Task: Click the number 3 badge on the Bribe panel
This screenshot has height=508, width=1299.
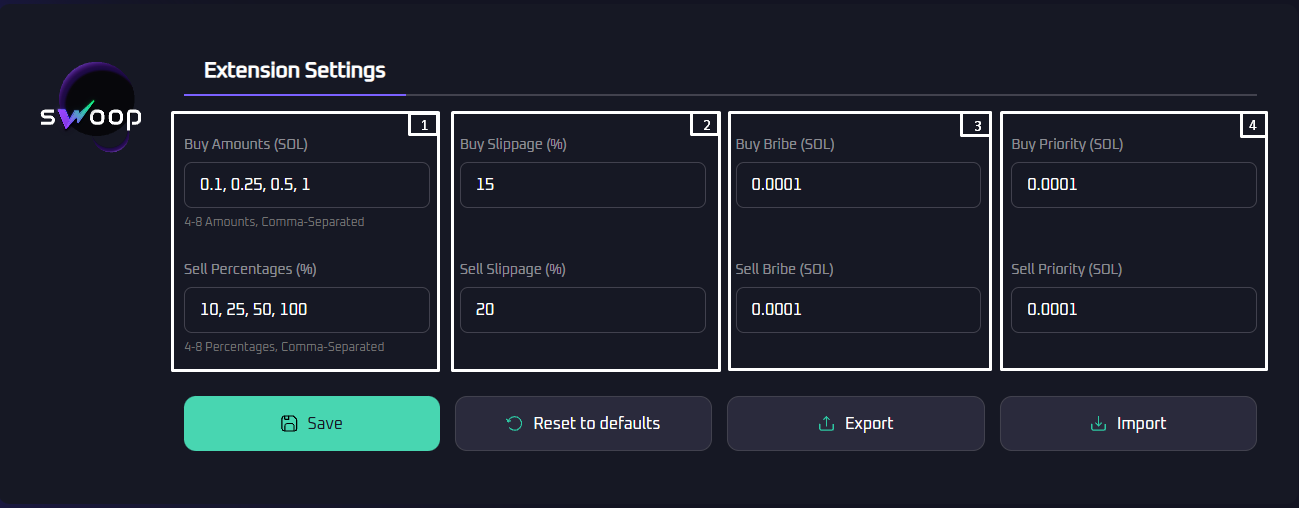Action: (x=976, y=125)
